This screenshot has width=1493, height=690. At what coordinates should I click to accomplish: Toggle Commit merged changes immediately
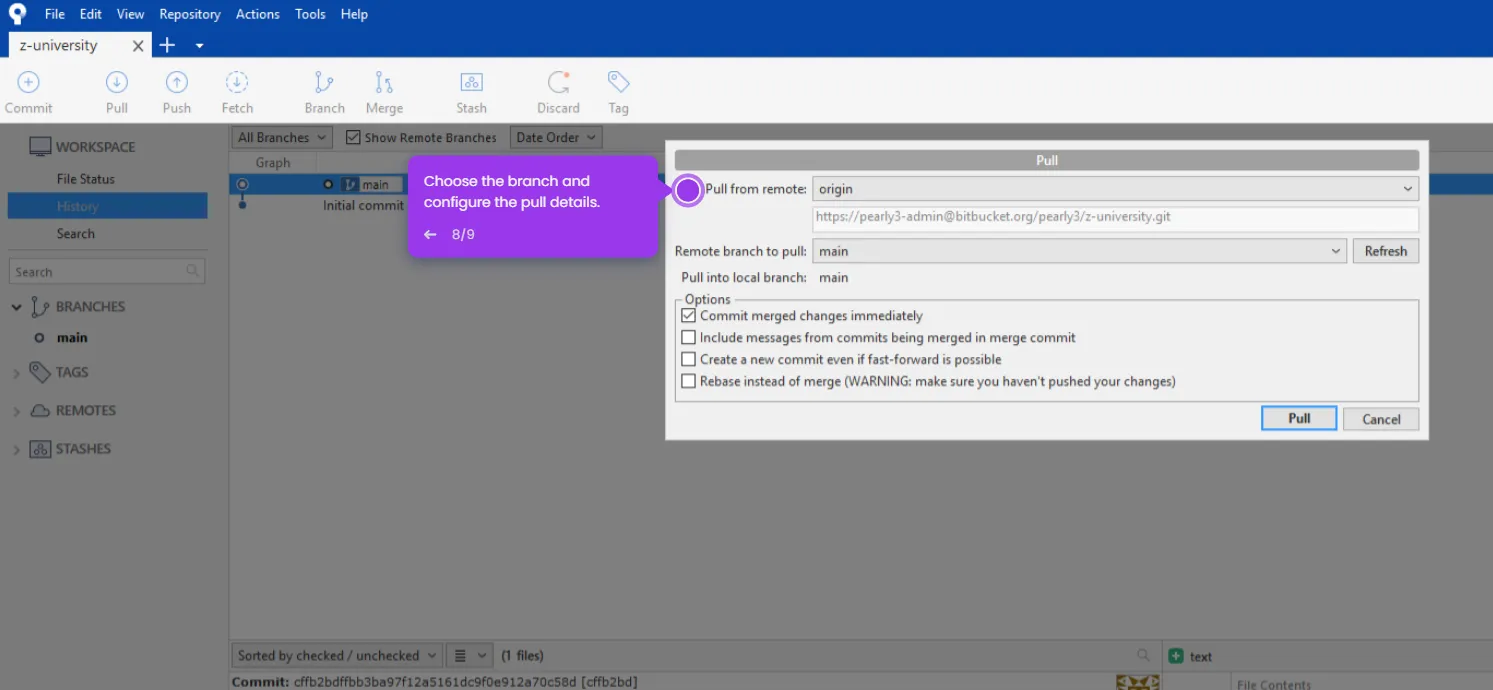pyautogui.click(x=688, y=315)
